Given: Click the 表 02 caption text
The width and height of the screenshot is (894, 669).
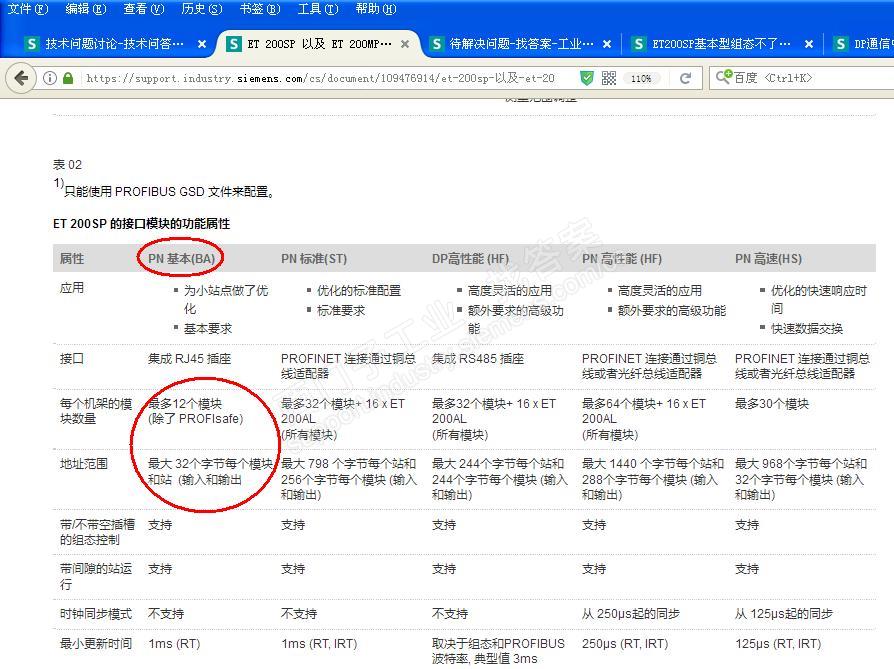Looking at the screenshot, I should pyautogui.click(x=67, y=165).
